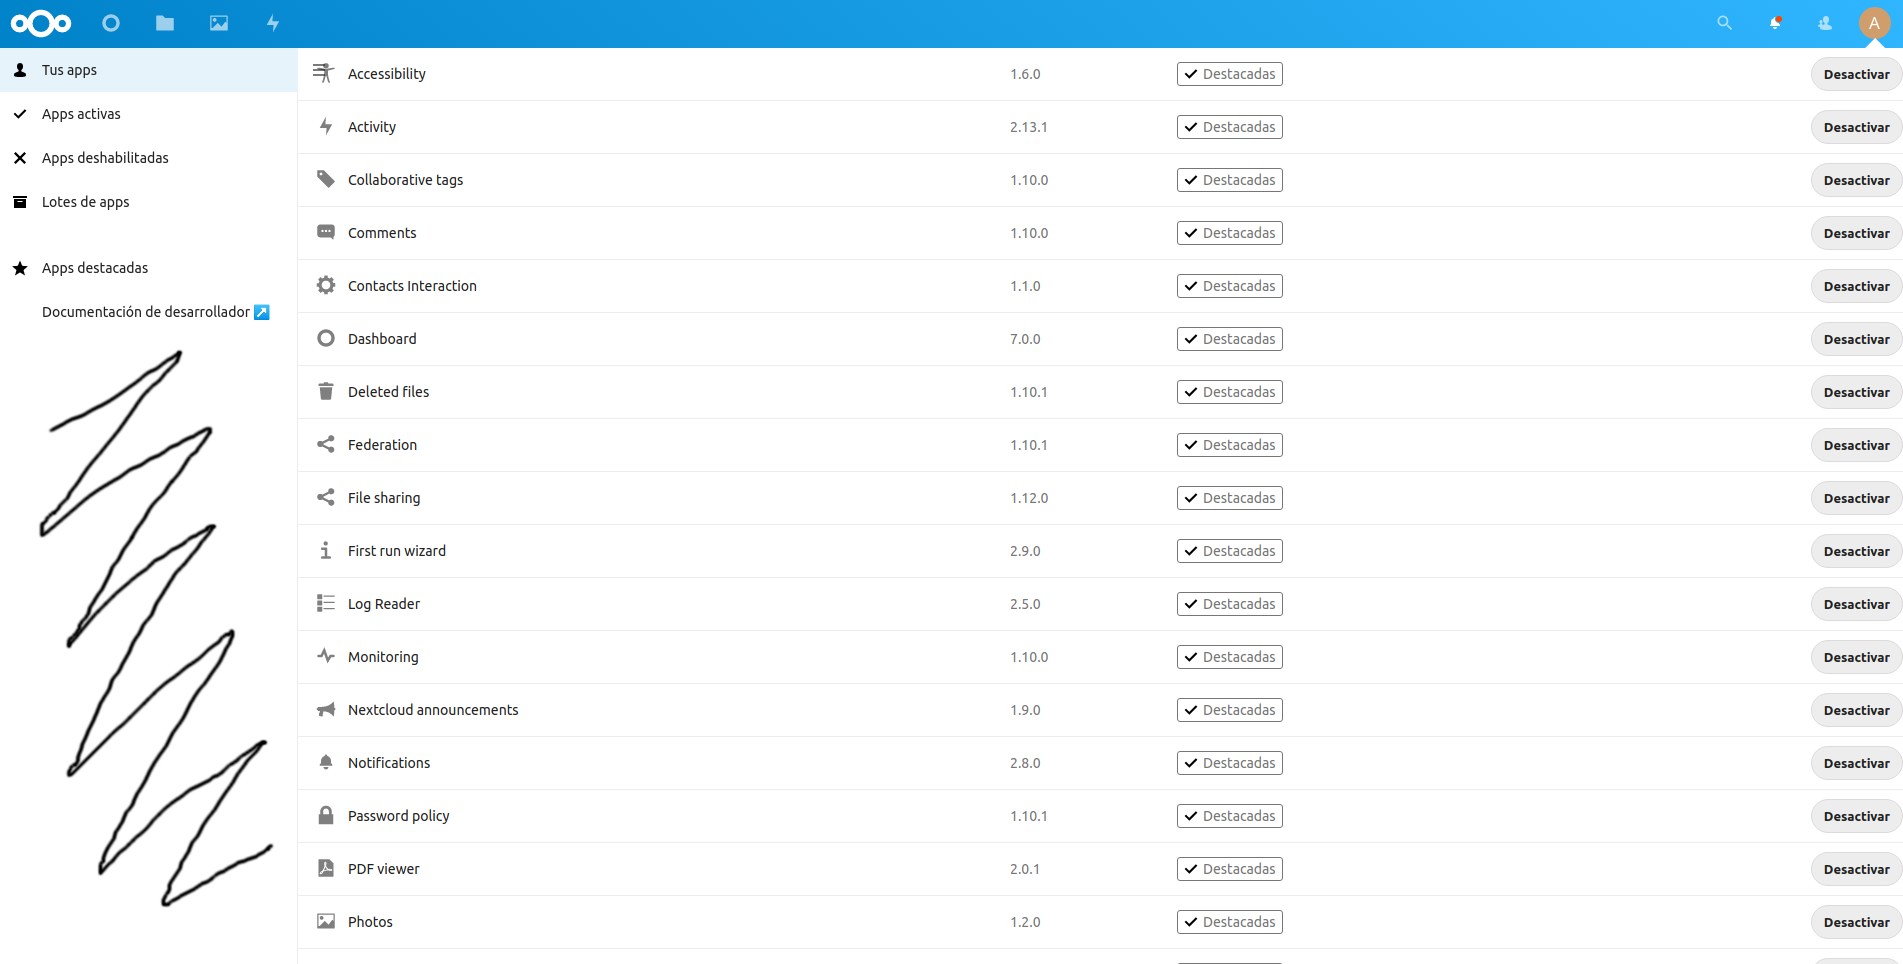The height and width of the screenshot is (964, 1903).
Task: Disable the Monitoring app
Action: coord(1856,657)
